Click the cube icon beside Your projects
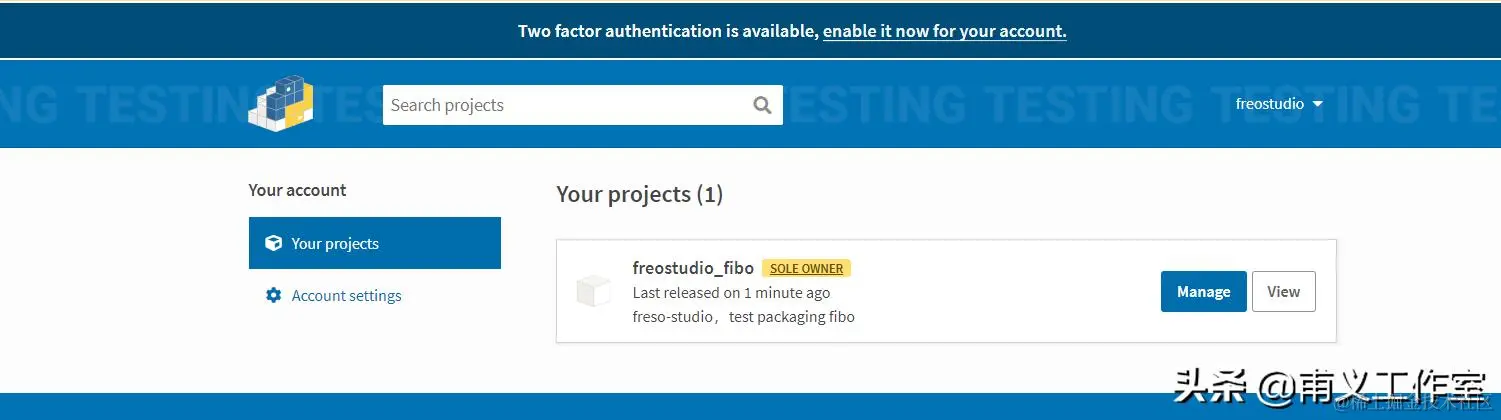Image resolution: width=1501 pixels, height=420 pixels. (x=273, y=243)
